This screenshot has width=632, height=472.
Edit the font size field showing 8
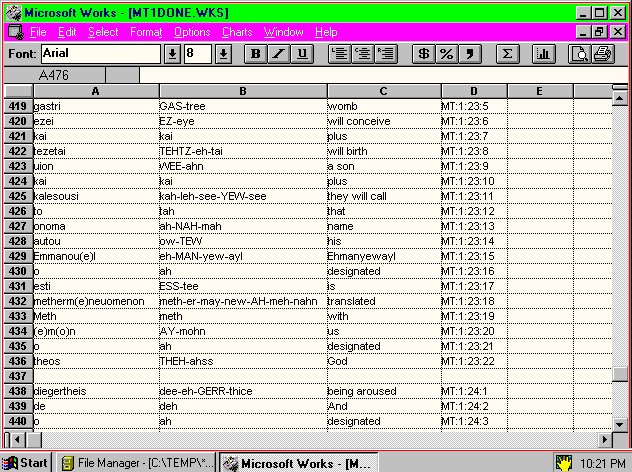click(198, 54)
